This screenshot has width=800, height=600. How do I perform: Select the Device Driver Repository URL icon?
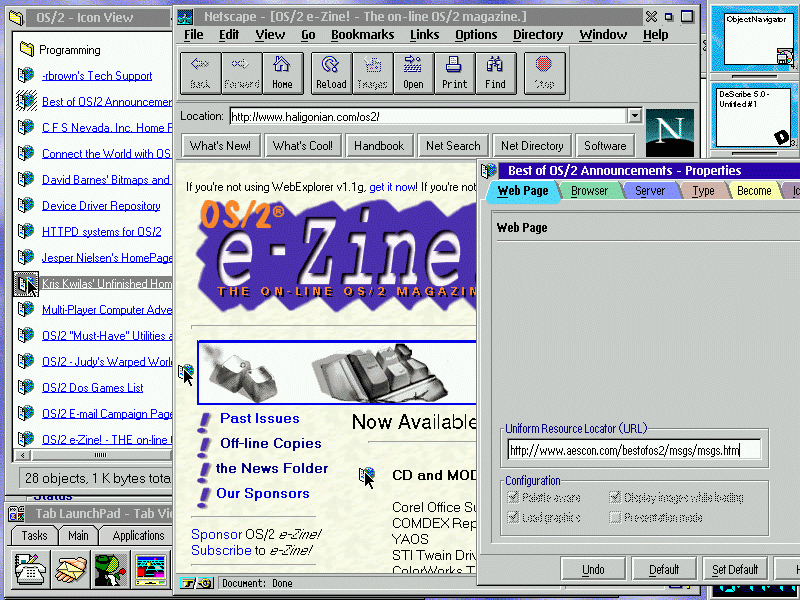click(x=26, y=205)
